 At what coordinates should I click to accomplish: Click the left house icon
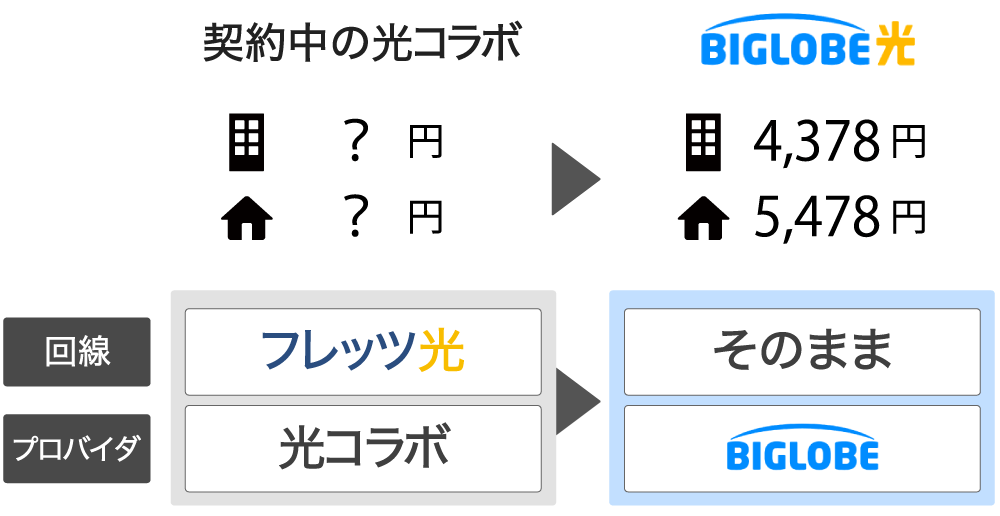pyautogui.click(x=246, y=219)
